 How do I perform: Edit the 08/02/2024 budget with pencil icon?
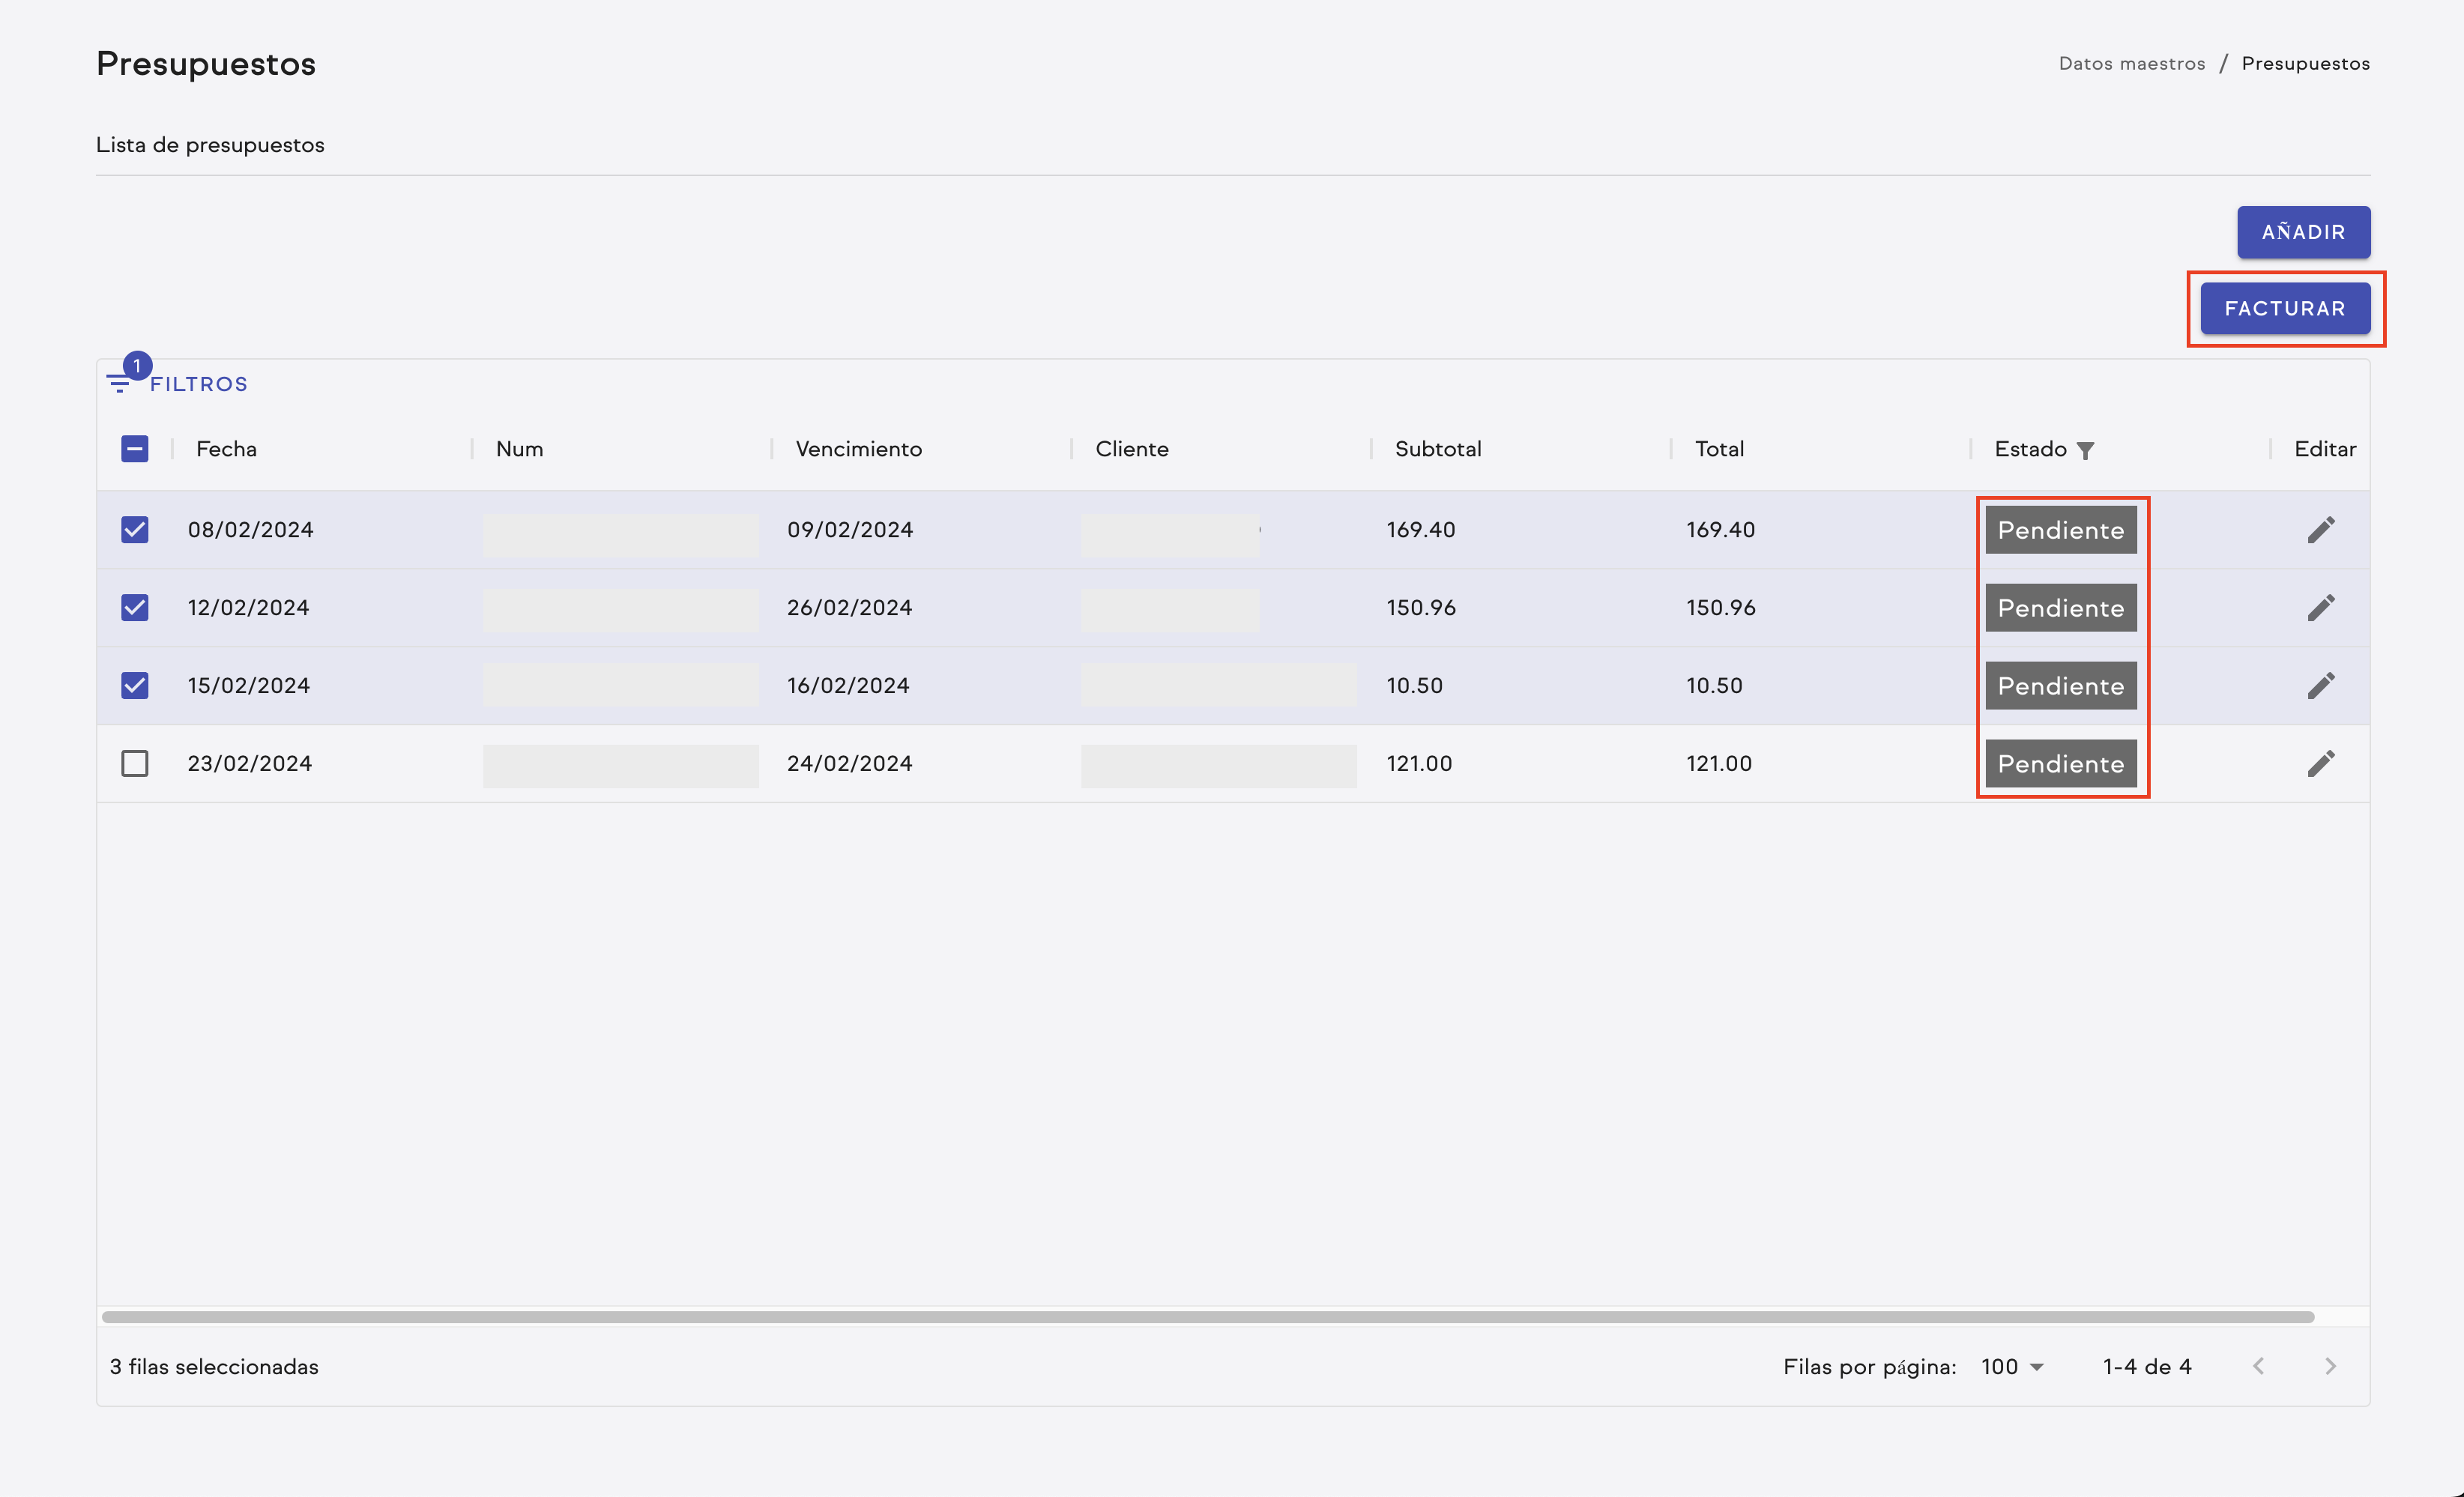pyautogui.click(x=2320, y=529)
